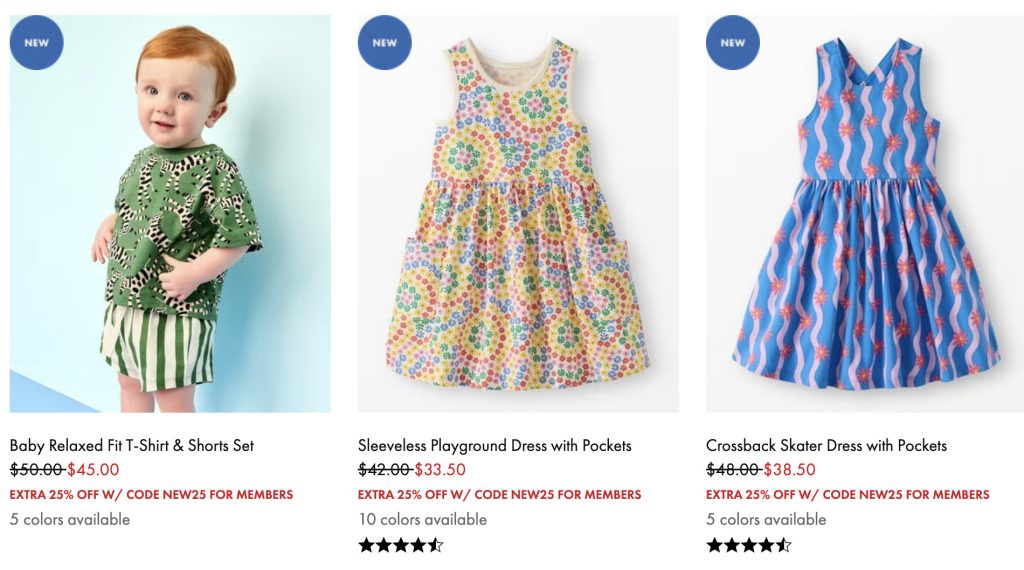The image size is (1024, 570).
Task: Click the $45.00 sale price
Action: [93, 469]
